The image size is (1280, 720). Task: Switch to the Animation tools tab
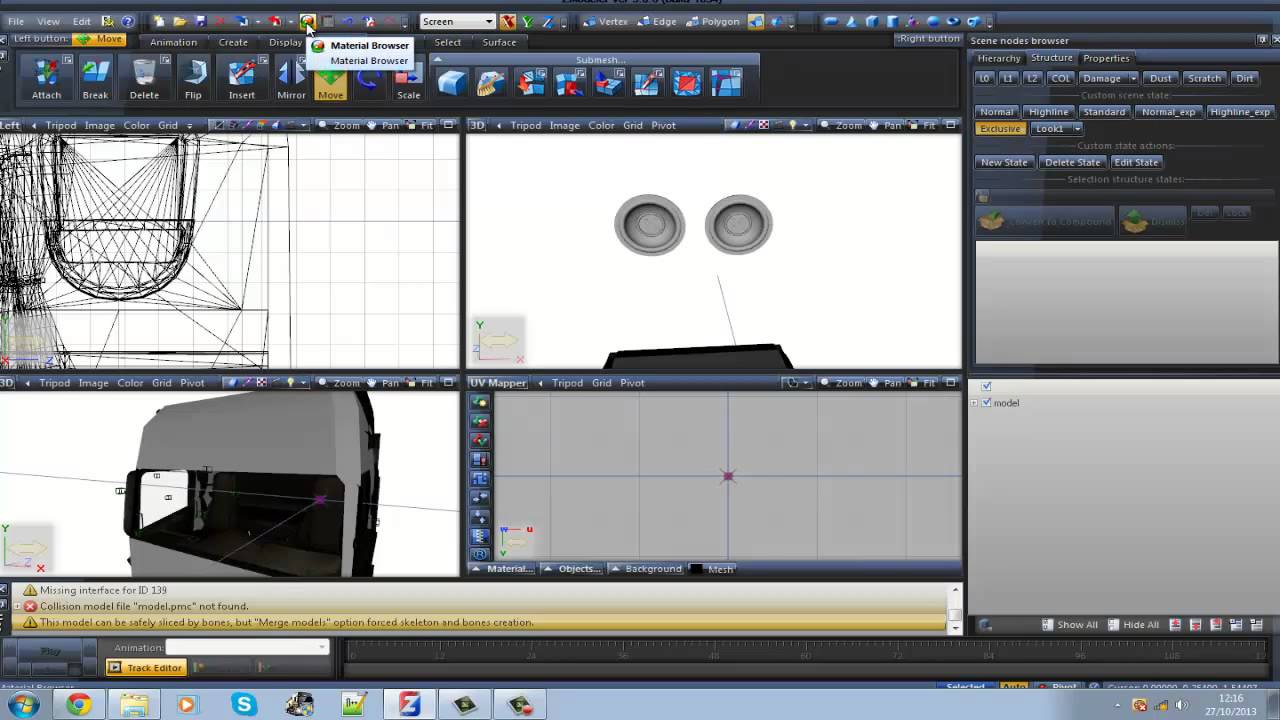click(173, 42)
